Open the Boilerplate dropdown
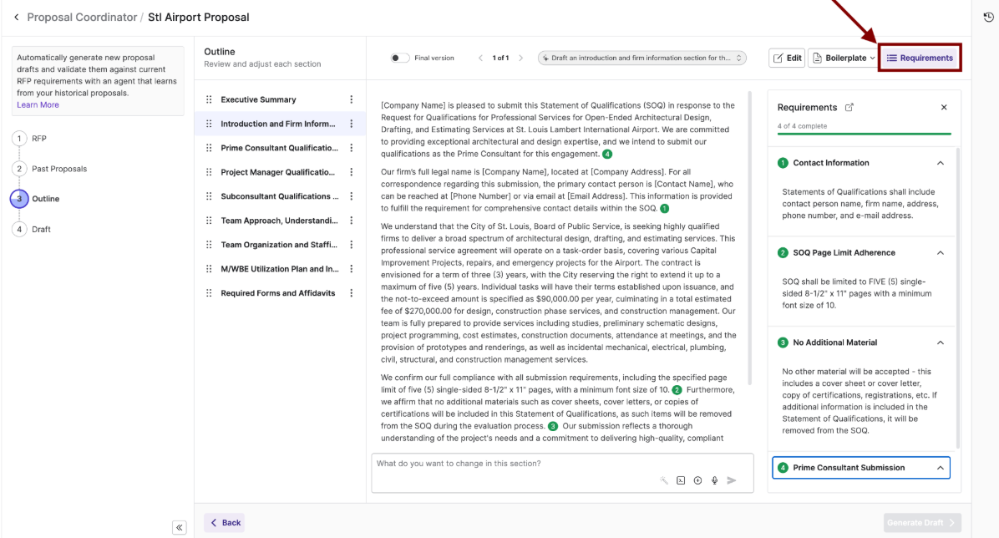 click(844, 58)
